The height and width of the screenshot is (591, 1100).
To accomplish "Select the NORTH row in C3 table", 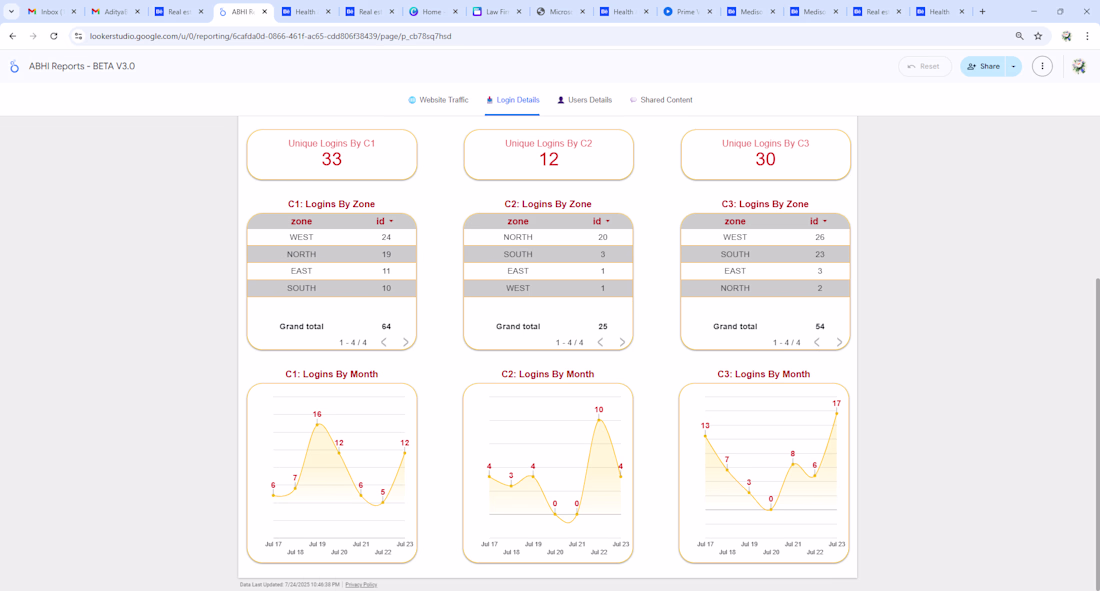I will click(x=765, y=288).
